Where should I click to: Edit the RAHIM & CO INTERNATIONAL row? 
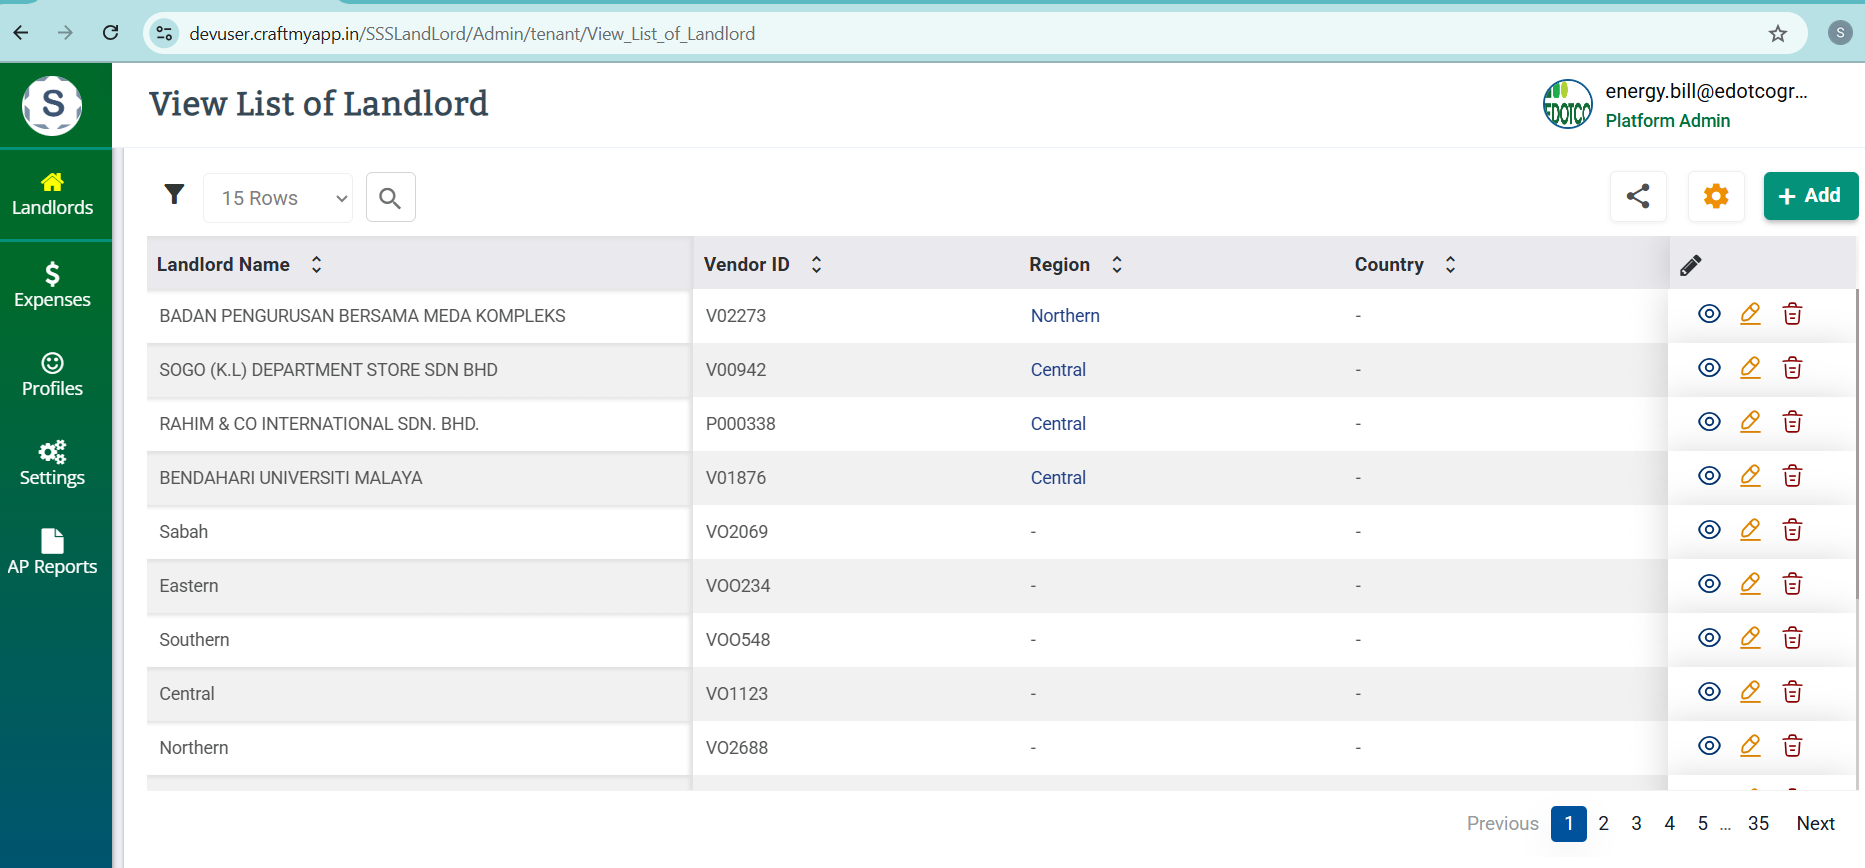1750,422
